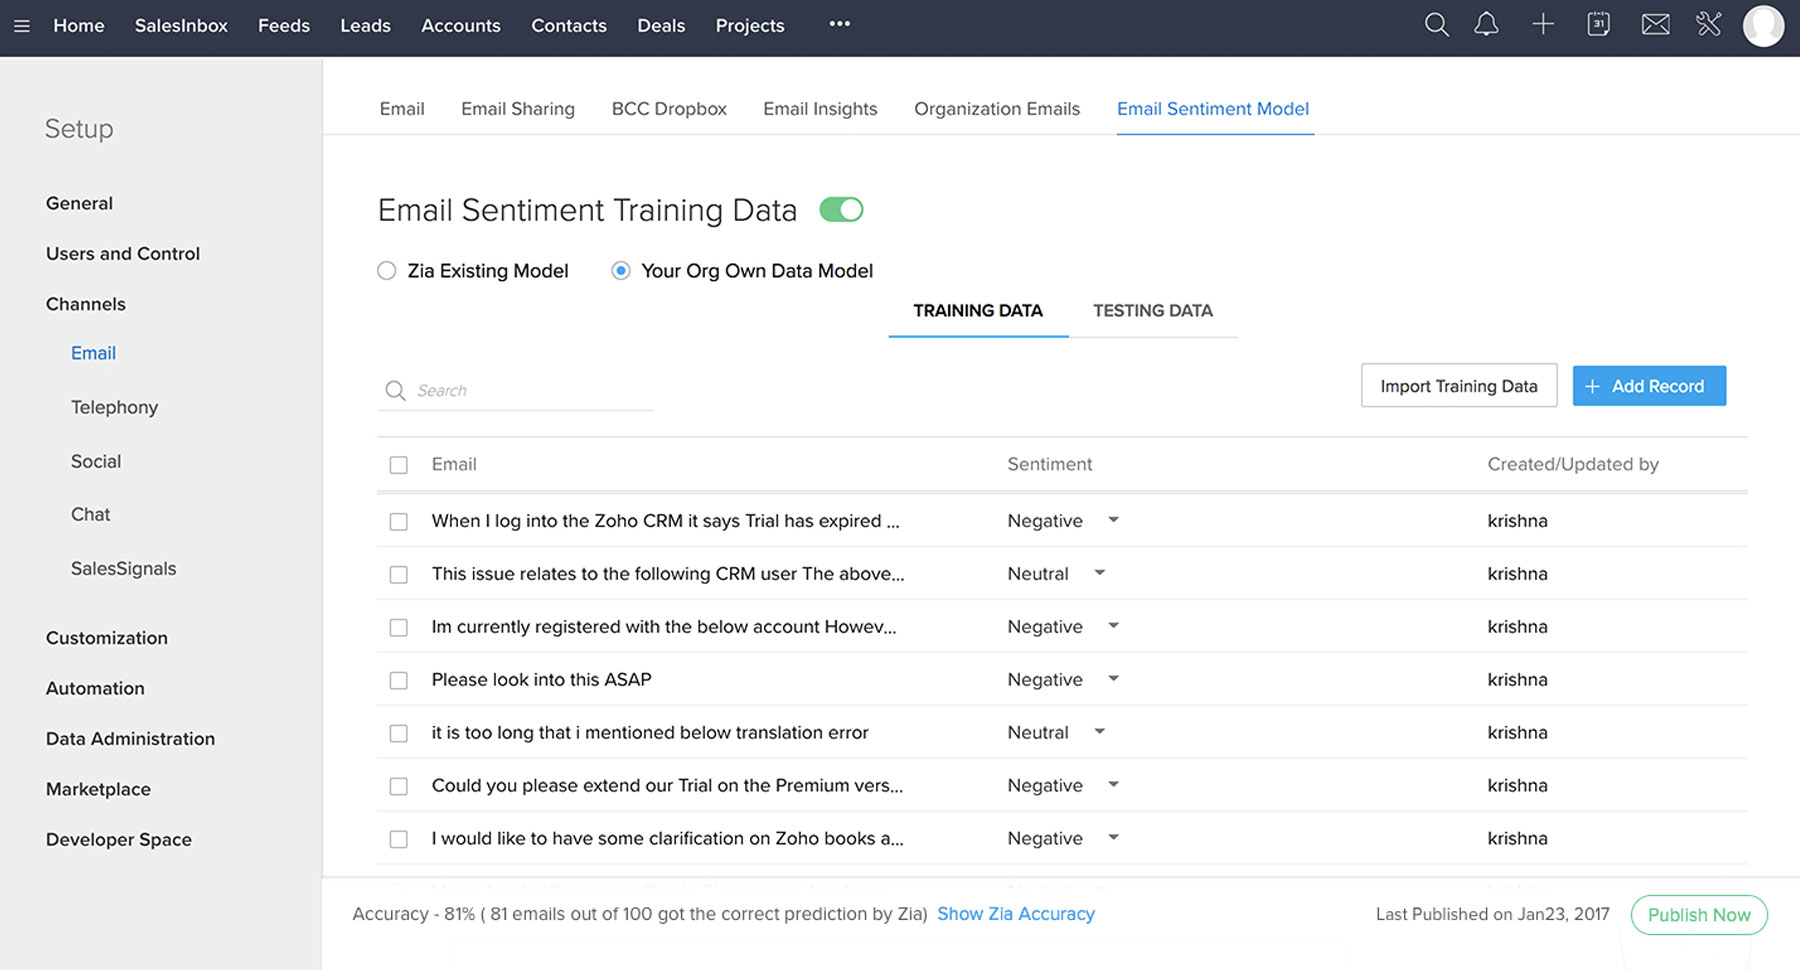Open Customization in Setup sidebar
Image resolution: width=1800 pixels, height=970 pixels.
point(107,638)
